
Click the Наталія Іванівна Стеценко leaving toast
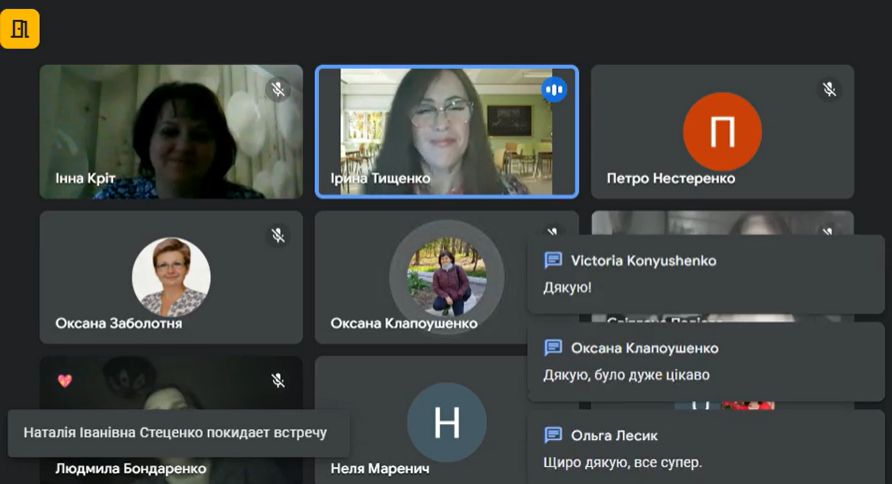[175, 433]
